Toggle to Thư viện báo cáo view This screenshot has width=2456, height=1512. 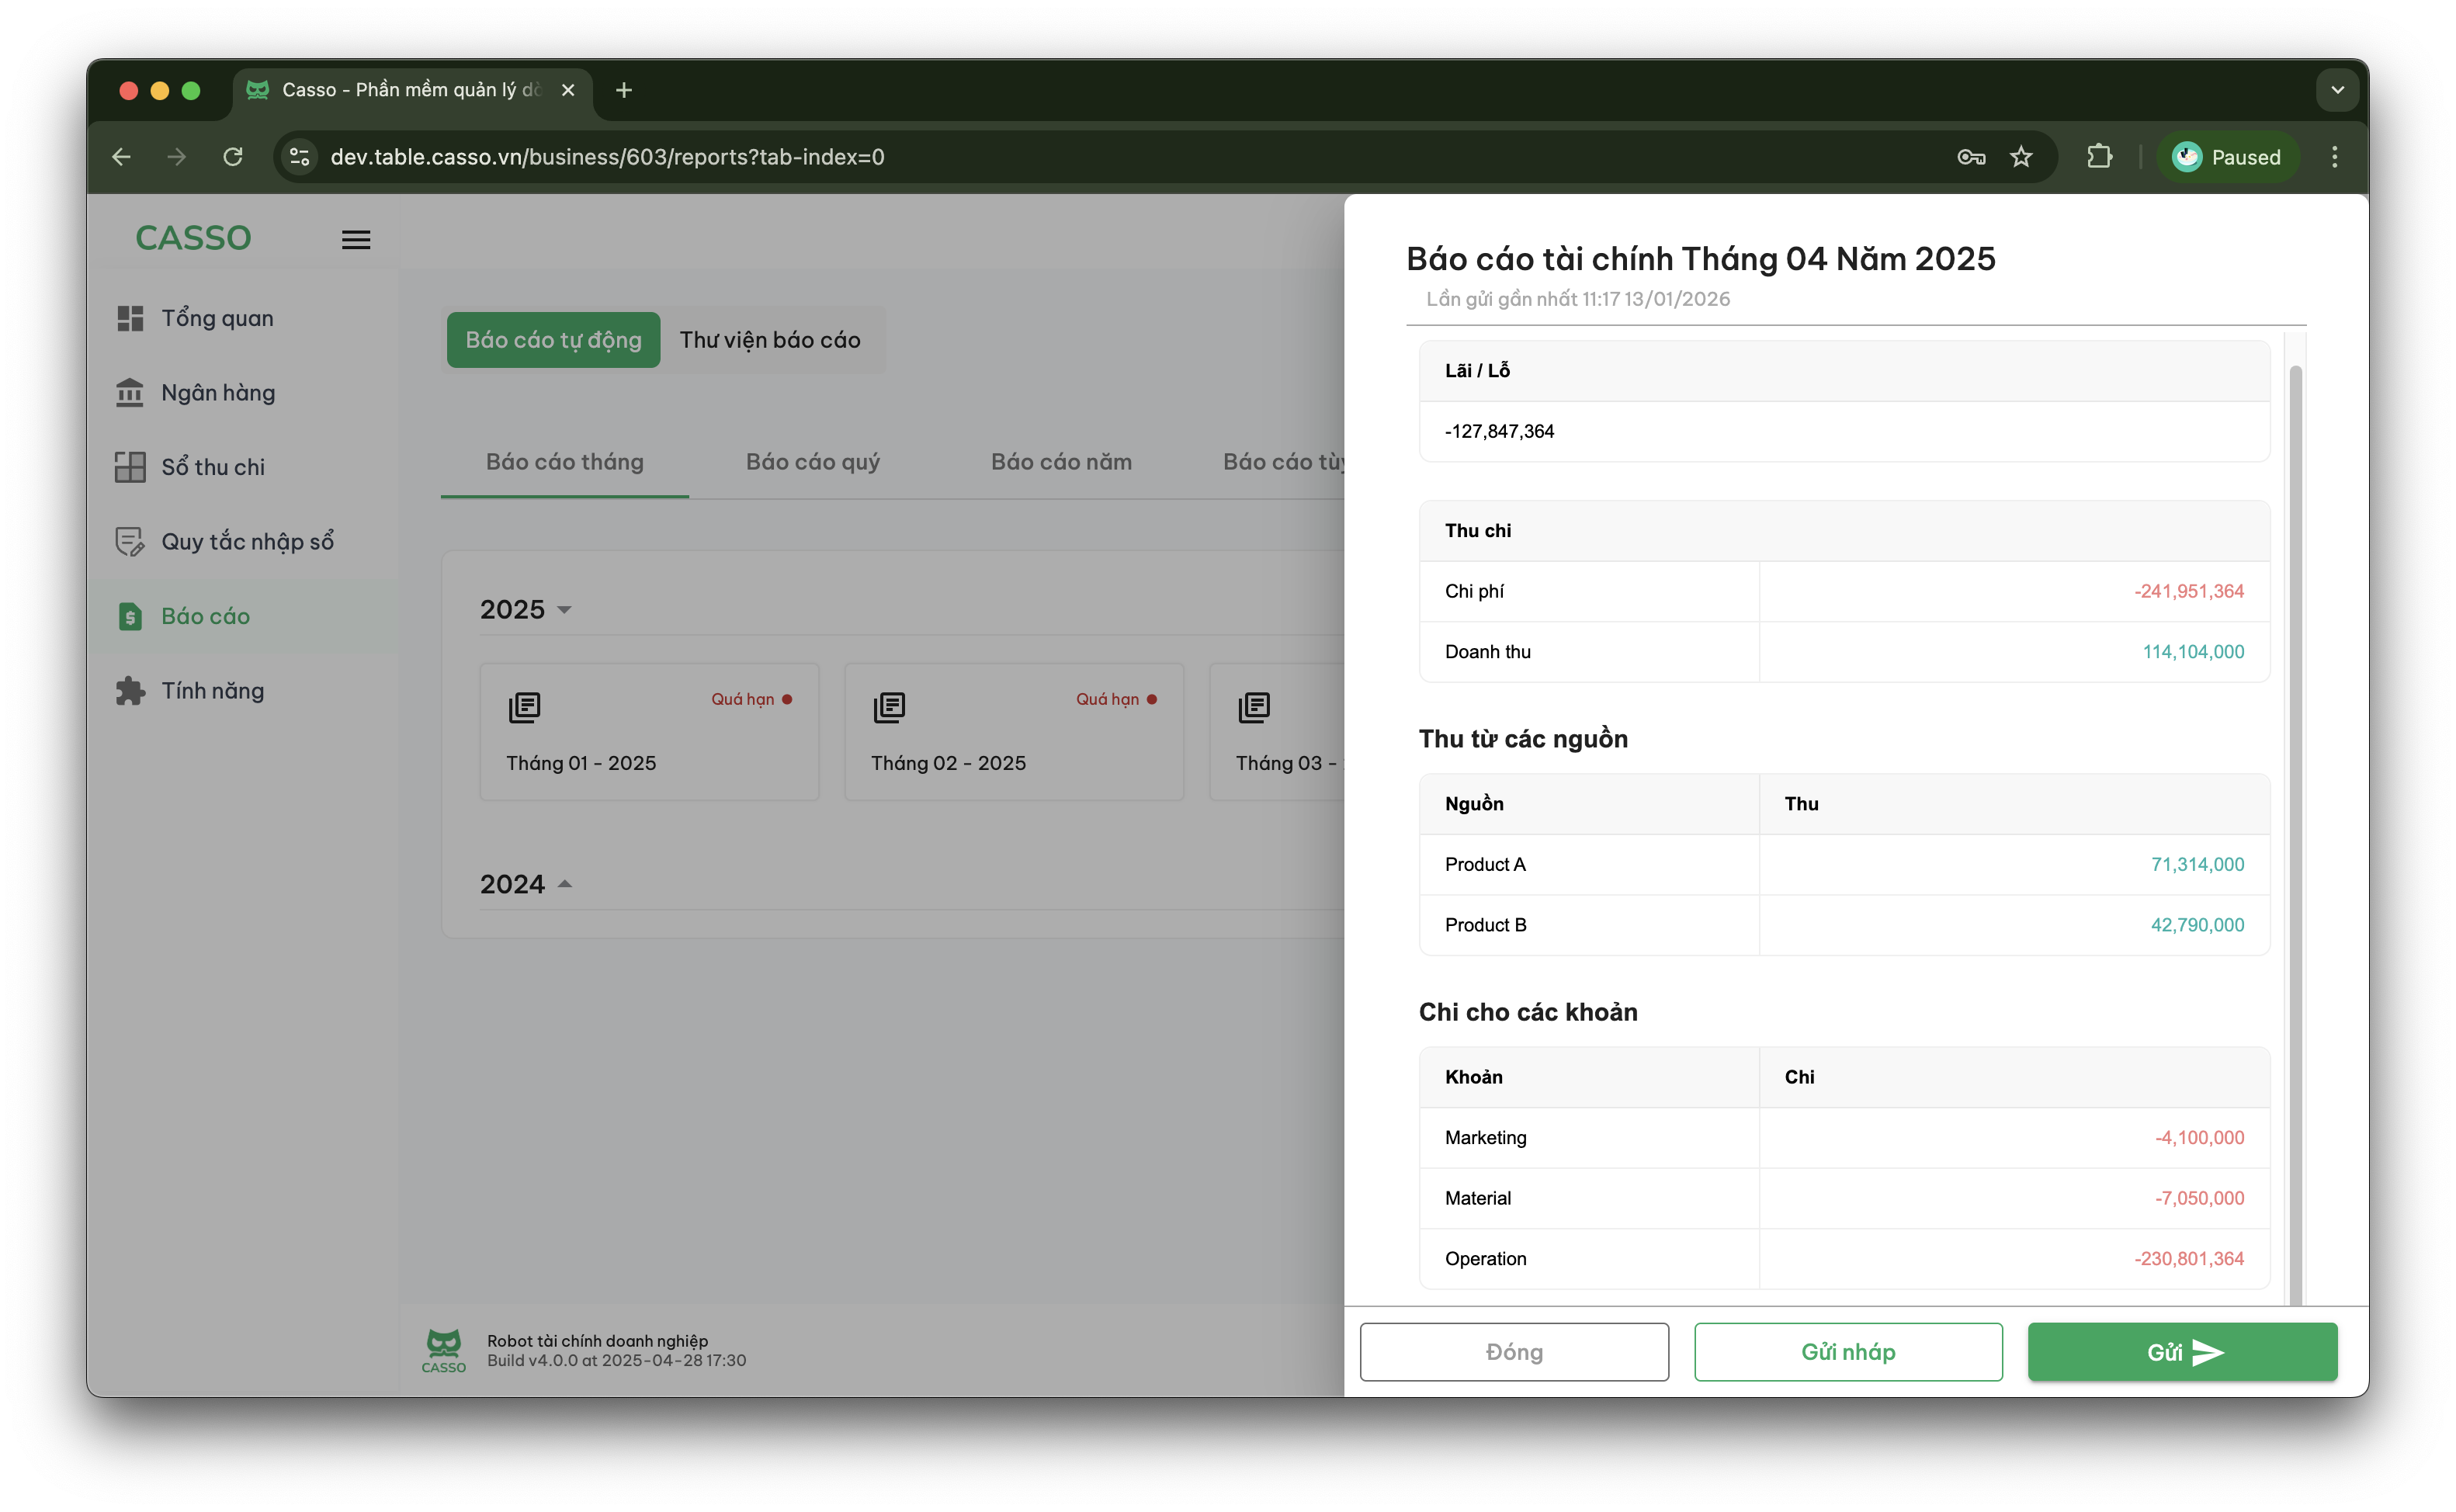[x=770, y=340]
